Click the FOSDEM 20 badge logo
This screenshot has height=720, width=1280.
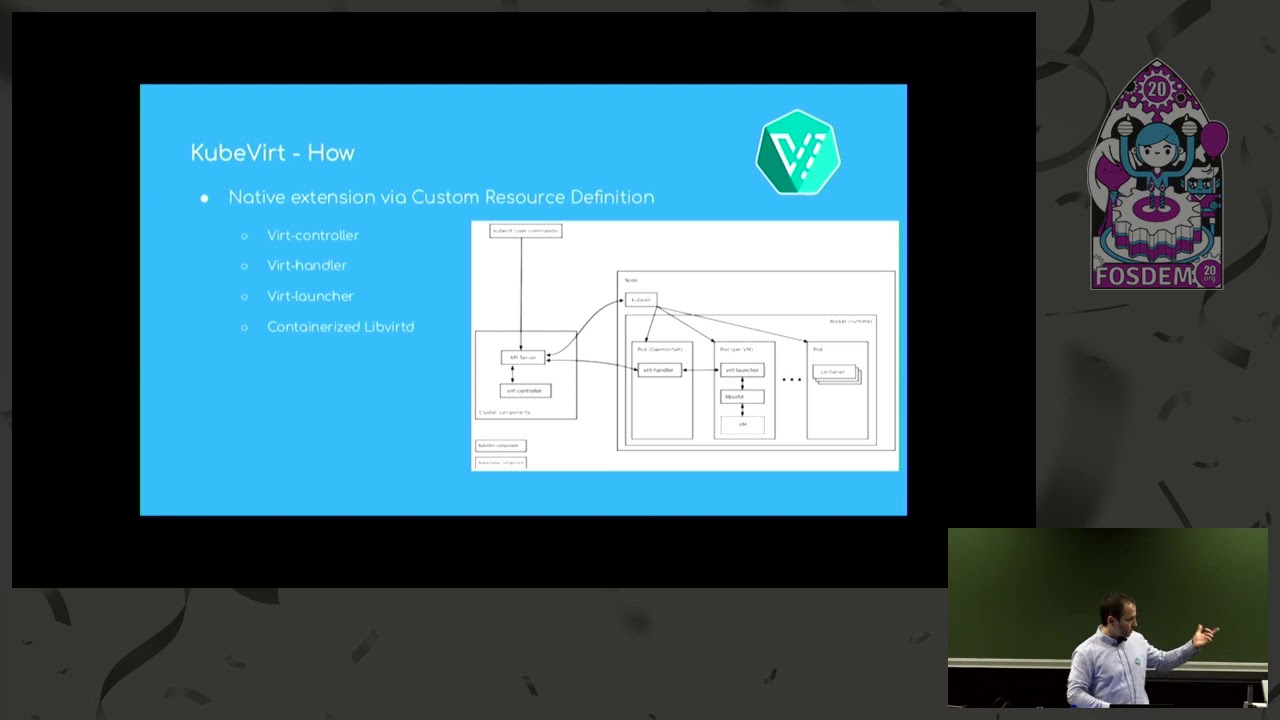pos(1158,175)
